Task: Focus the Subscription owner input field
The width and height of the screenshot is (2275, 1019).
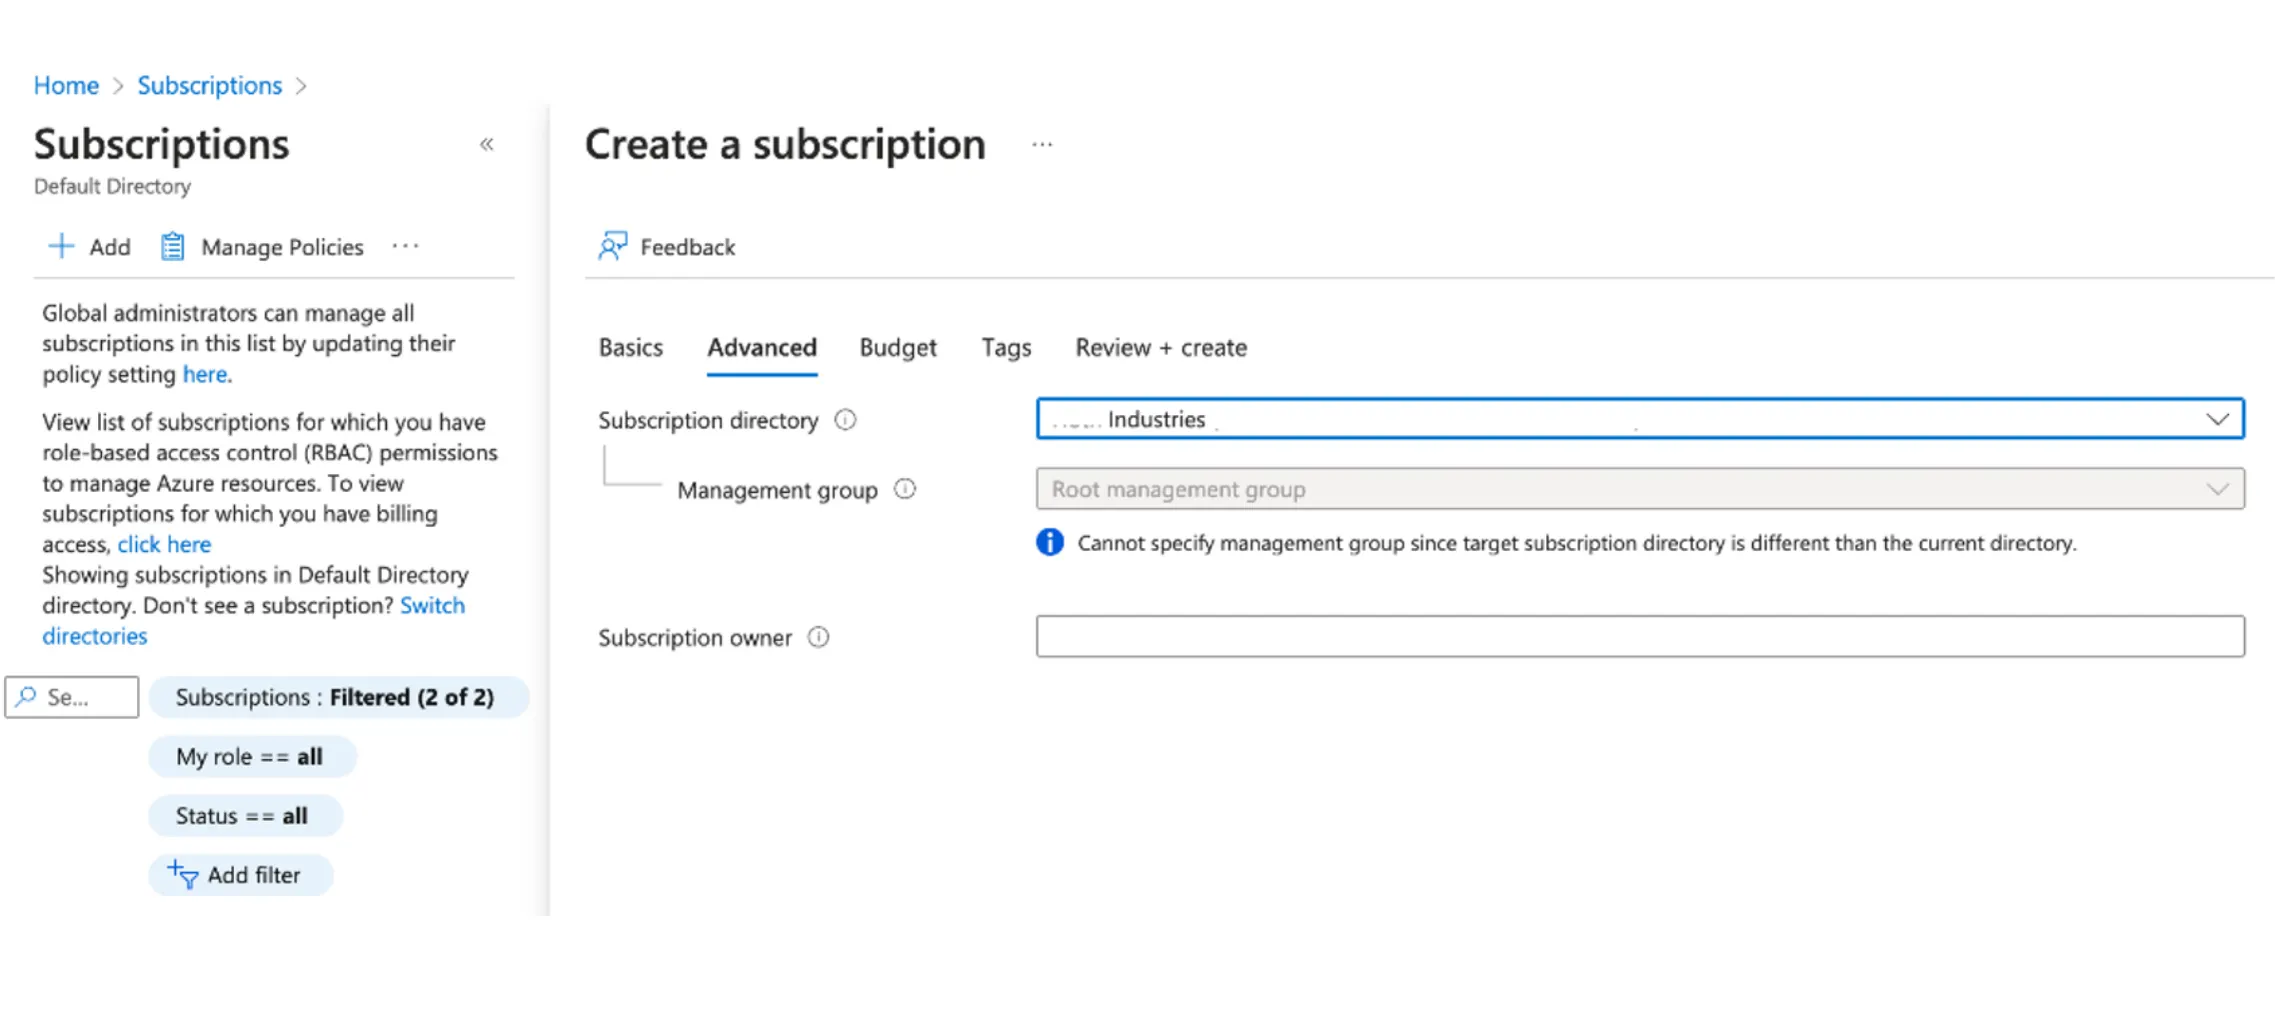Action: click(x=1640, y=636)
